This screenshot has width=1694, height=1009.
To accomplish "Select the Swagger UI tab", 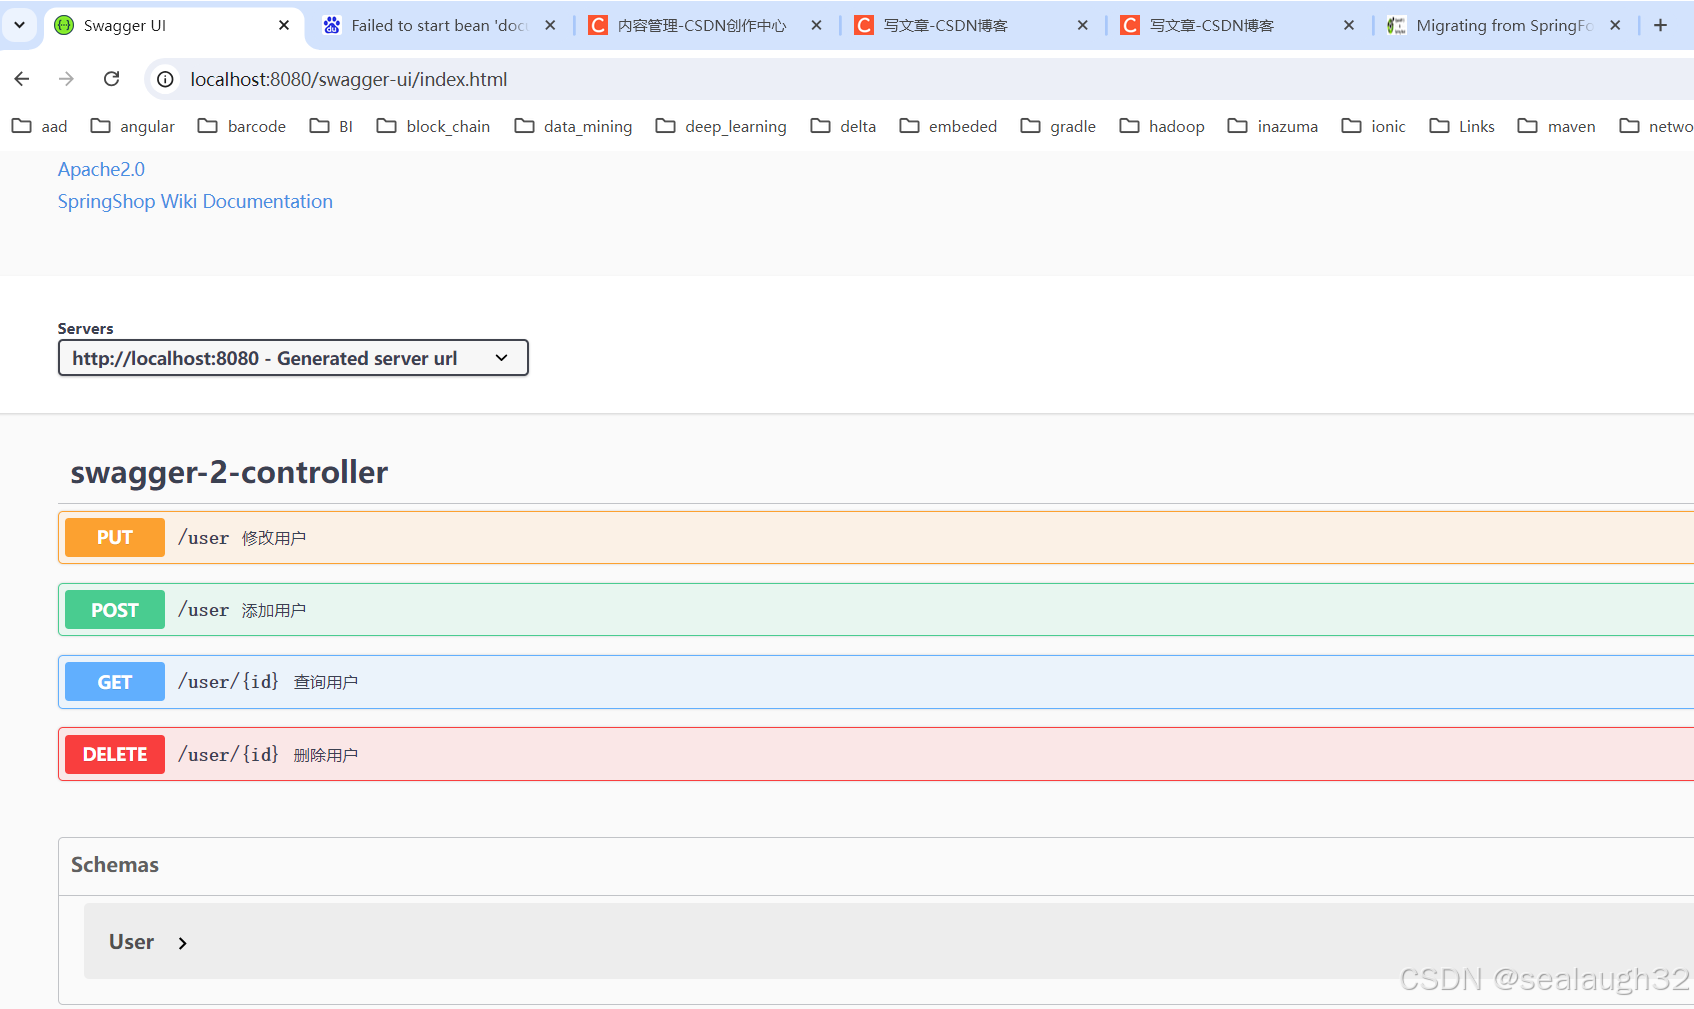I will [x=174, y=25].
